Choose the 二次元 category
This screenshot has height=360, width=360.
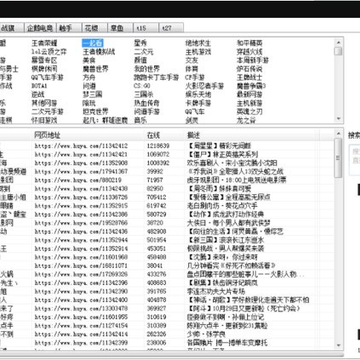click(144, 52)
